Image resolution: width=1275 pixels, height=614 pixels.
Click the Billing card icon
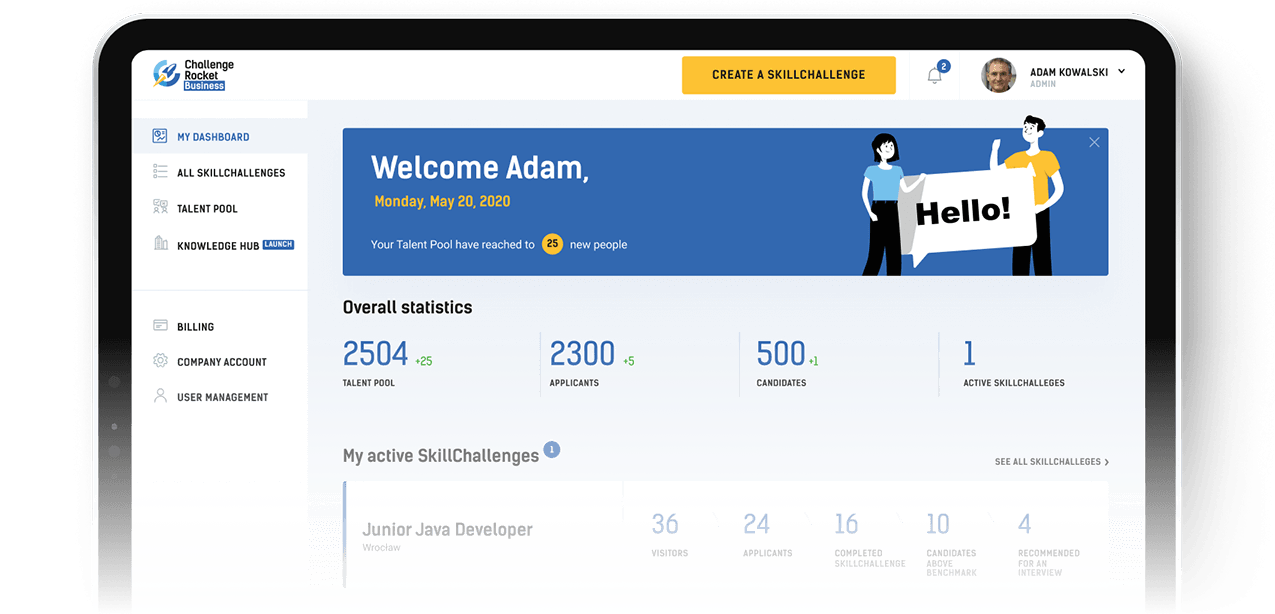[160, 326]
